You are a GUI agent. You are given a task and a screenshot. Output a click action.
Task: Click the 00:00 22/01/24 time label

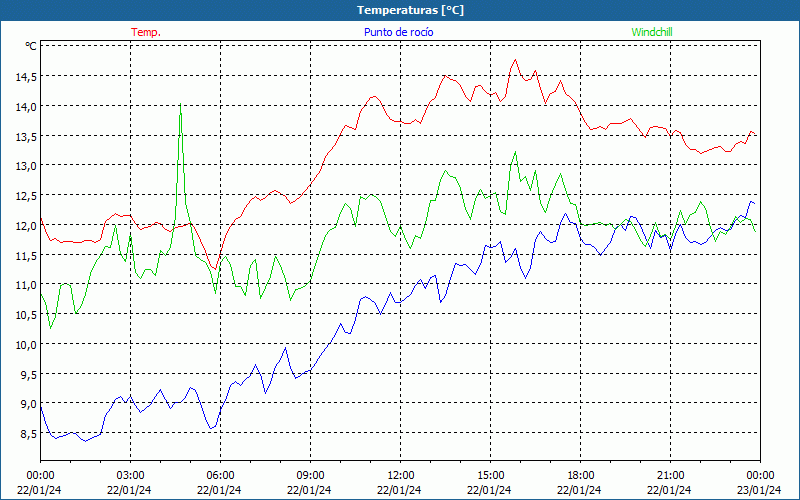40,483
